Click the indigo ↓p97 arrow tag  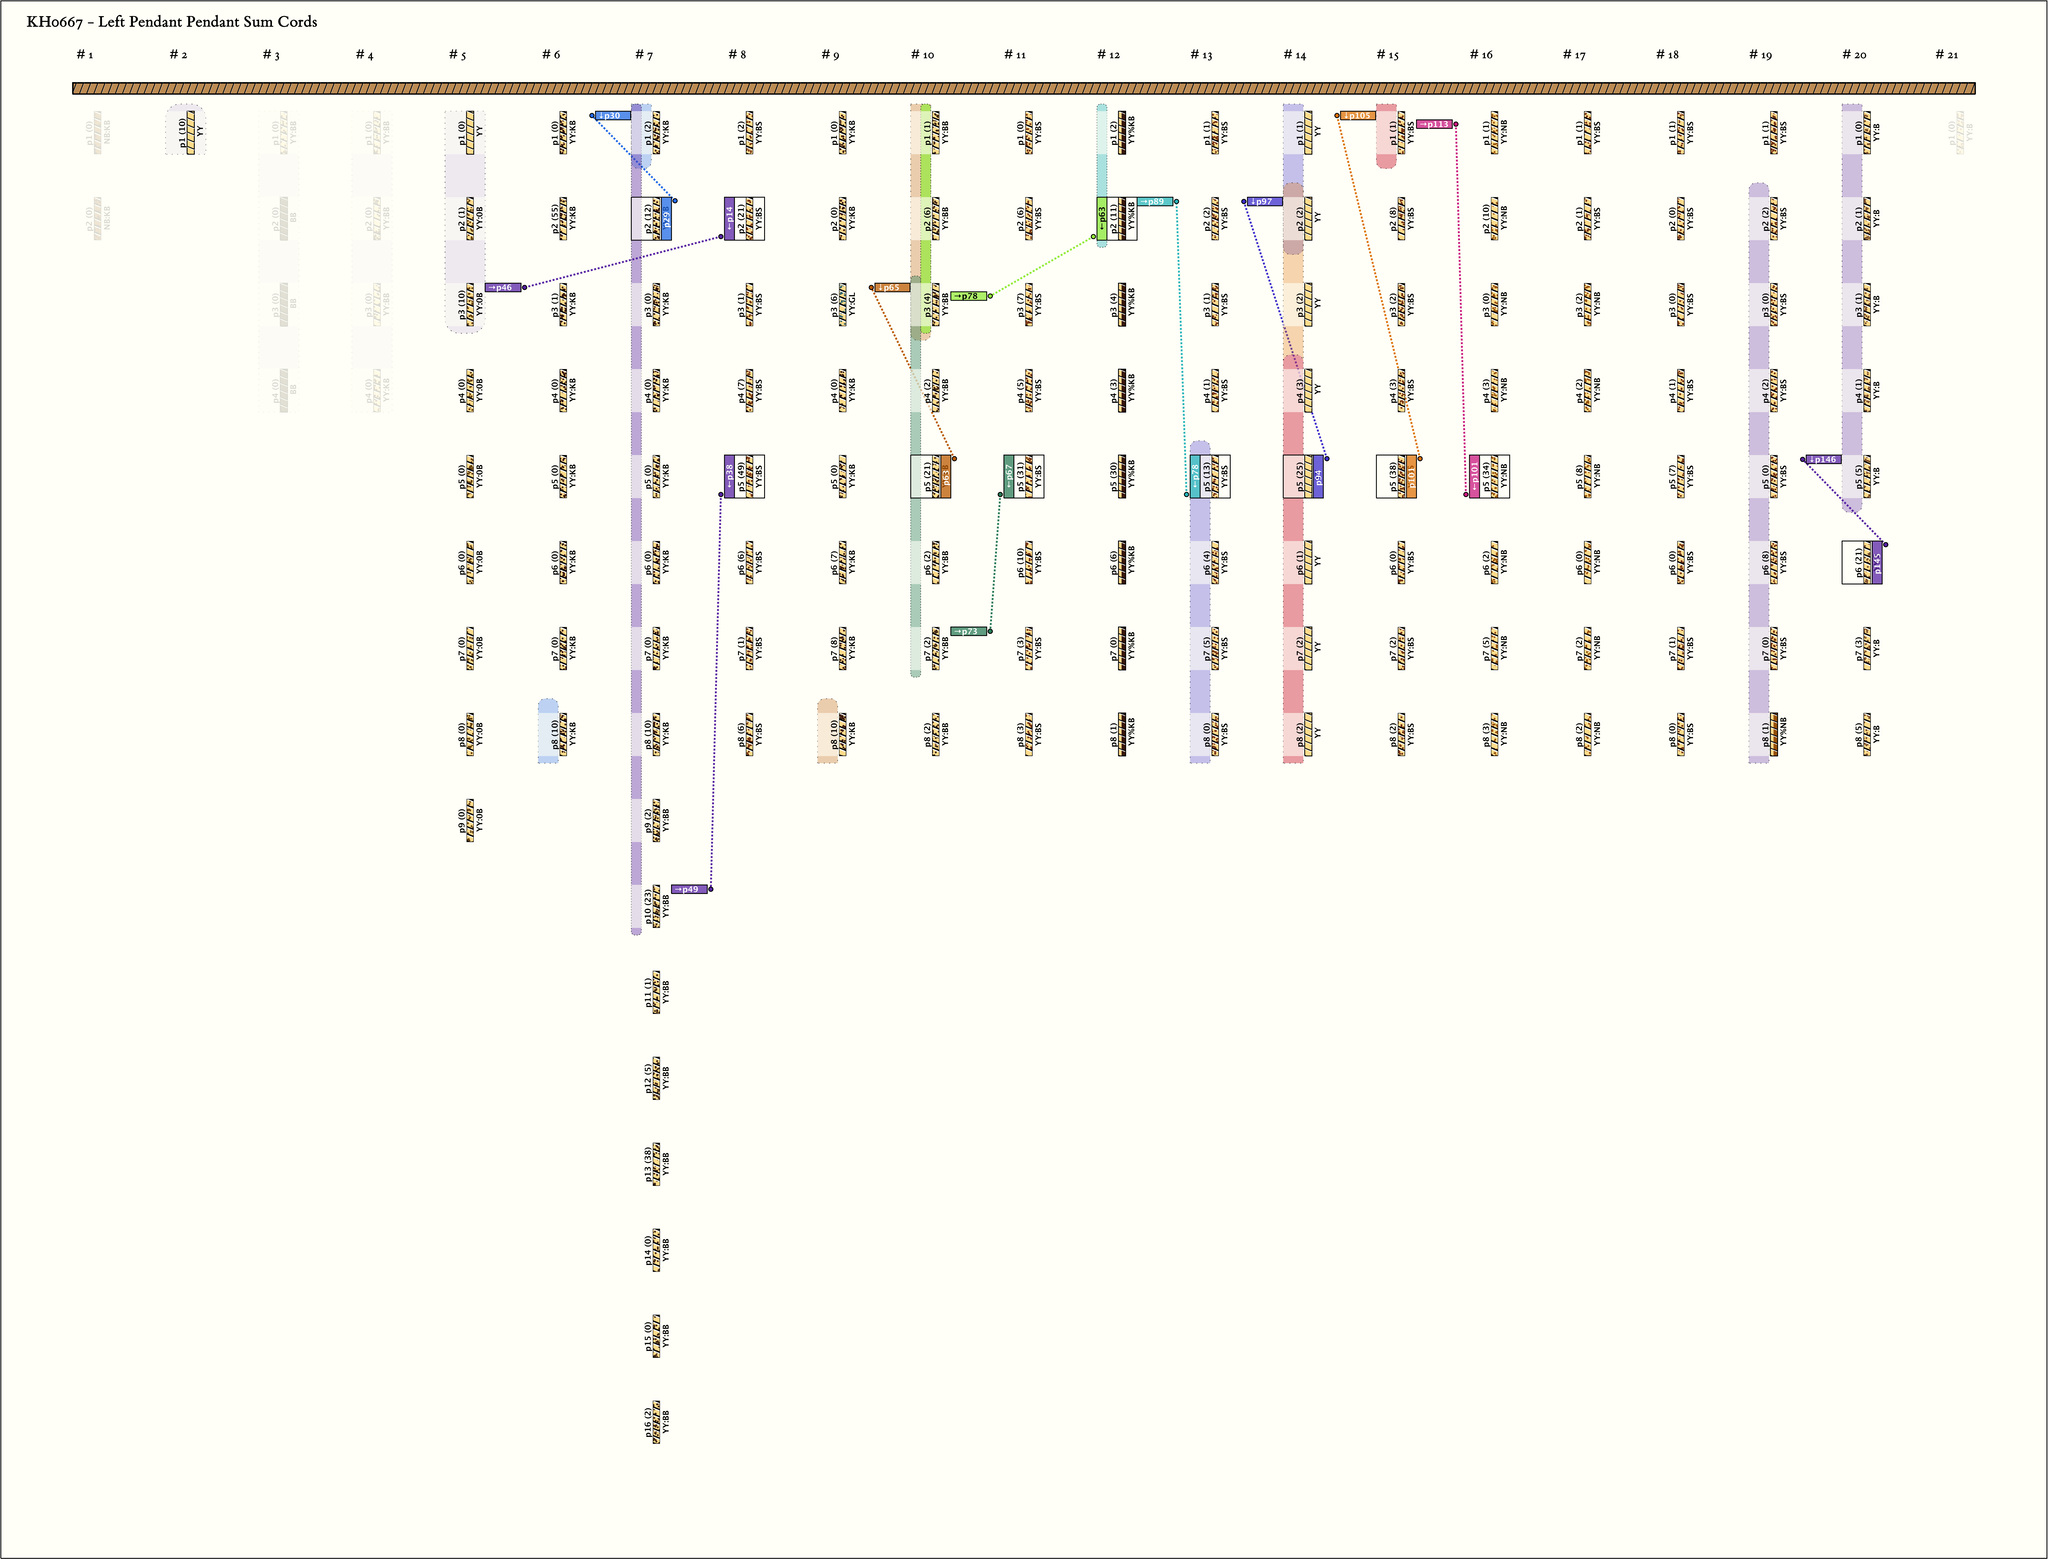coord(1264,202)
